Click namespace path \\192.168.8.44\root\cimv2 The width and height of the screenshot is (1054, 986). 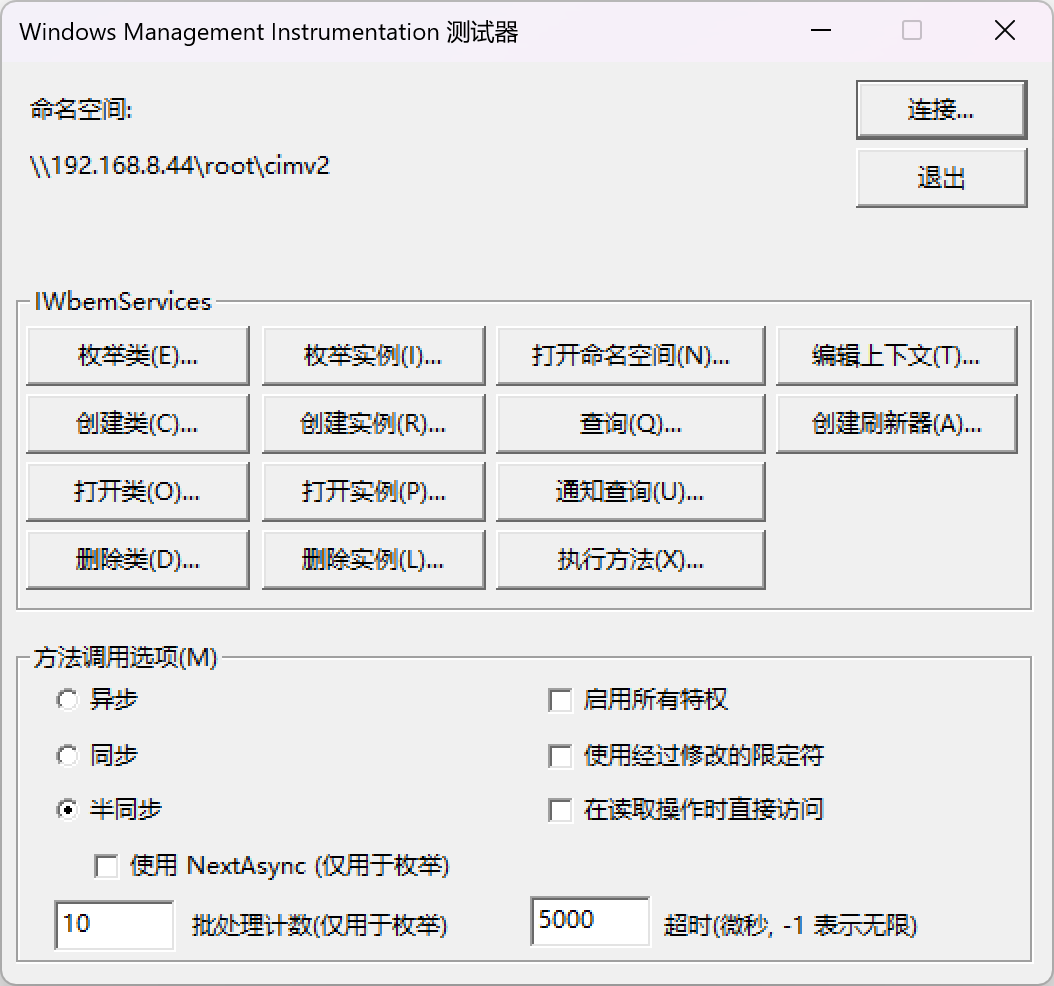pos(179,165)
